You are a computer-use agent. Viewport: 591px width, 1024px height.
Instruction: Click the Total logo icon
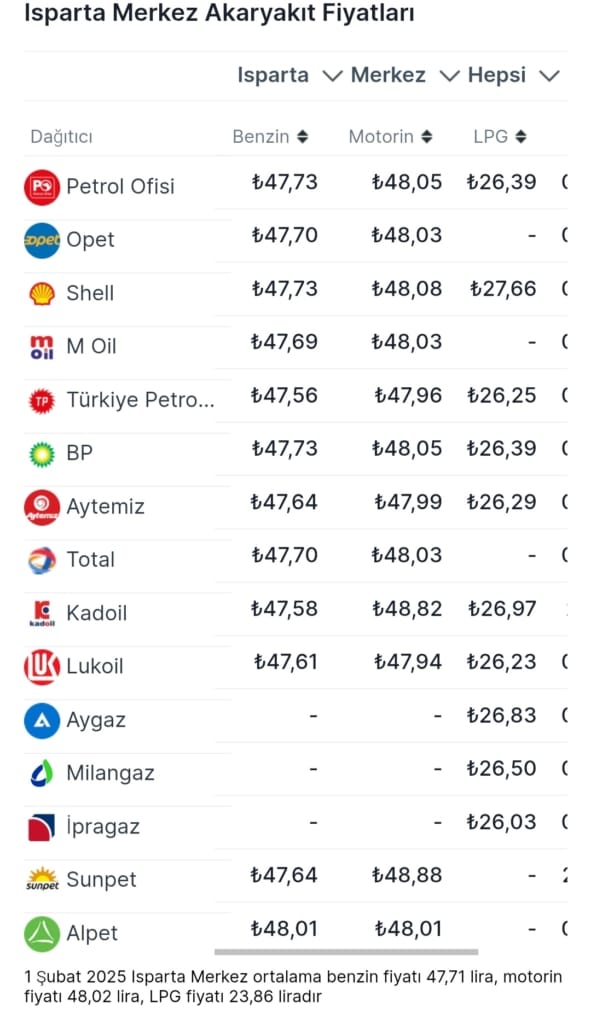(42, 560)
